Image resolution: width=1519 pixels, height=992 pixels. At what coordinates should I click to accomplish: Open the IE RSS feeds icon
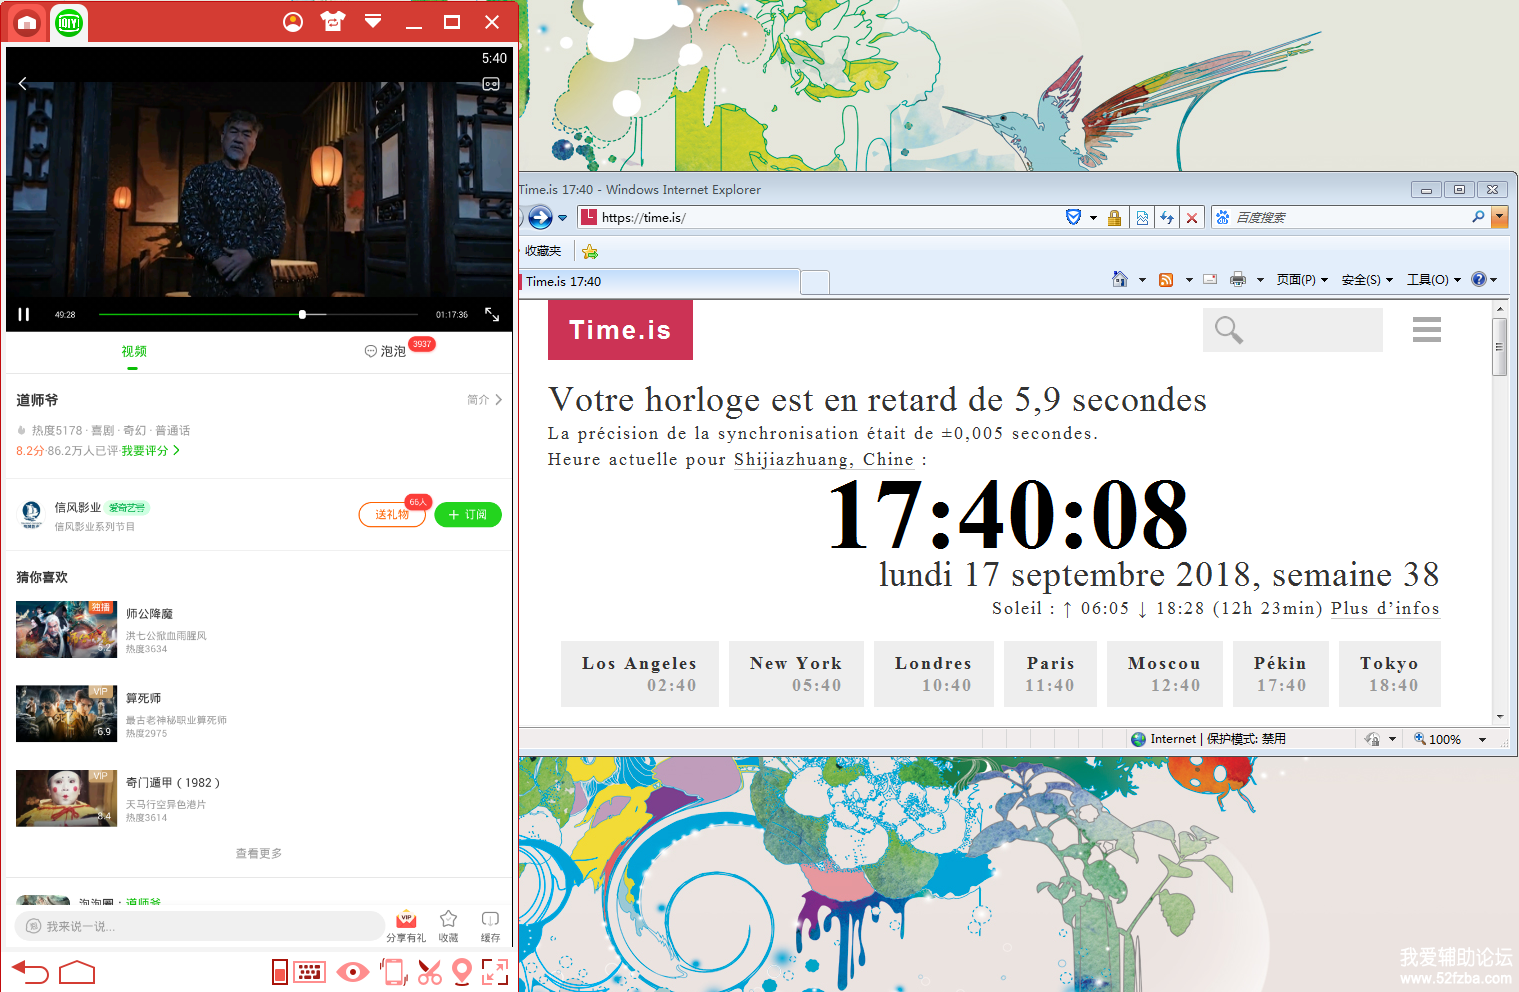(x=1166, y=280)
